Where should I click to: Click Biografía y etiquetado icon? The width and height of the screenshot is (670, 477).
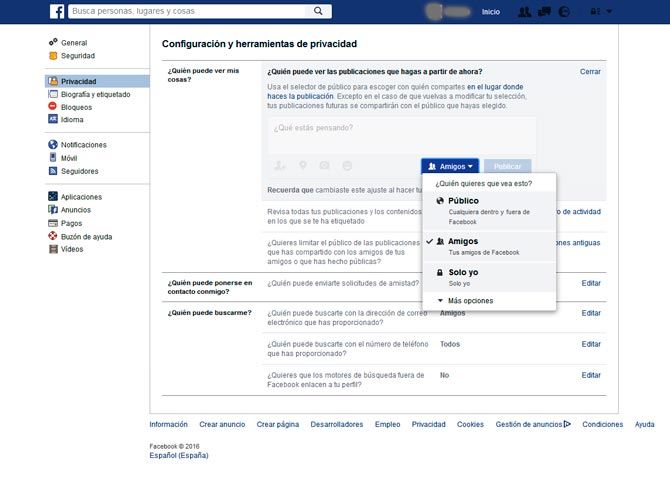coord(53,94)
